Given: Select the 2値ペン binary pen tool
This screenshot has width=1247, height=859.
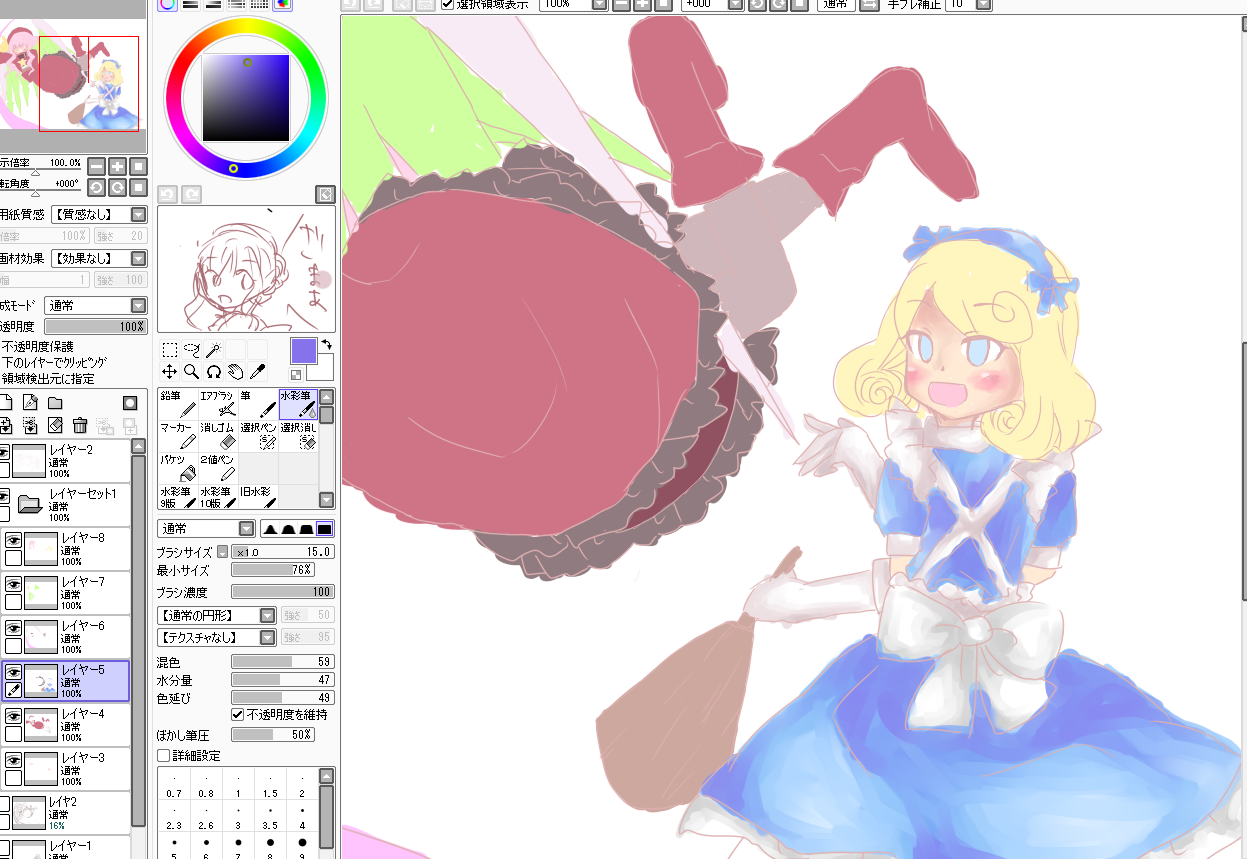Looking at the screenshot, I should [x=218, y=467].
